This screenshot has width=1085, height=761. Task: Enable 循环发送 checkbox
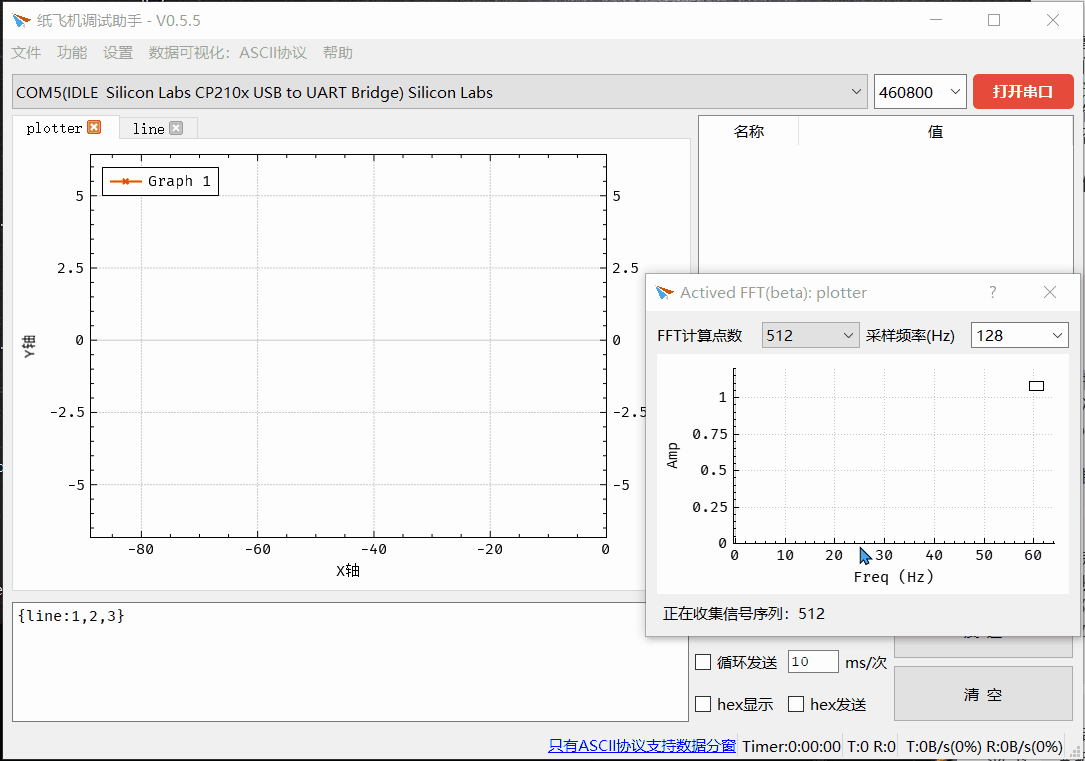click(x=703, y=662)
